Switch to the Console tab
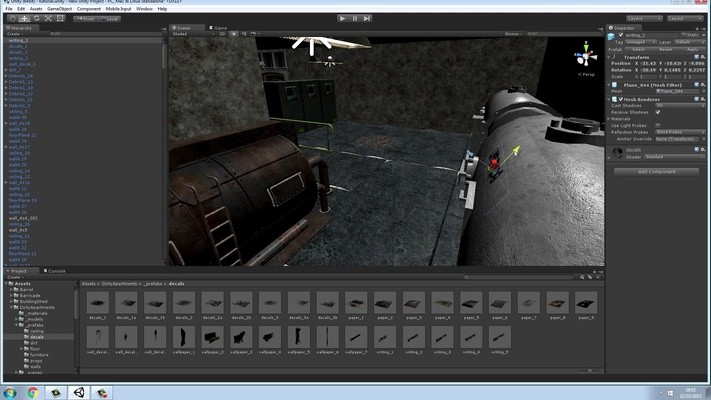Image resolution: width=711 pixels, height=400 pixels. pos(54,271)
